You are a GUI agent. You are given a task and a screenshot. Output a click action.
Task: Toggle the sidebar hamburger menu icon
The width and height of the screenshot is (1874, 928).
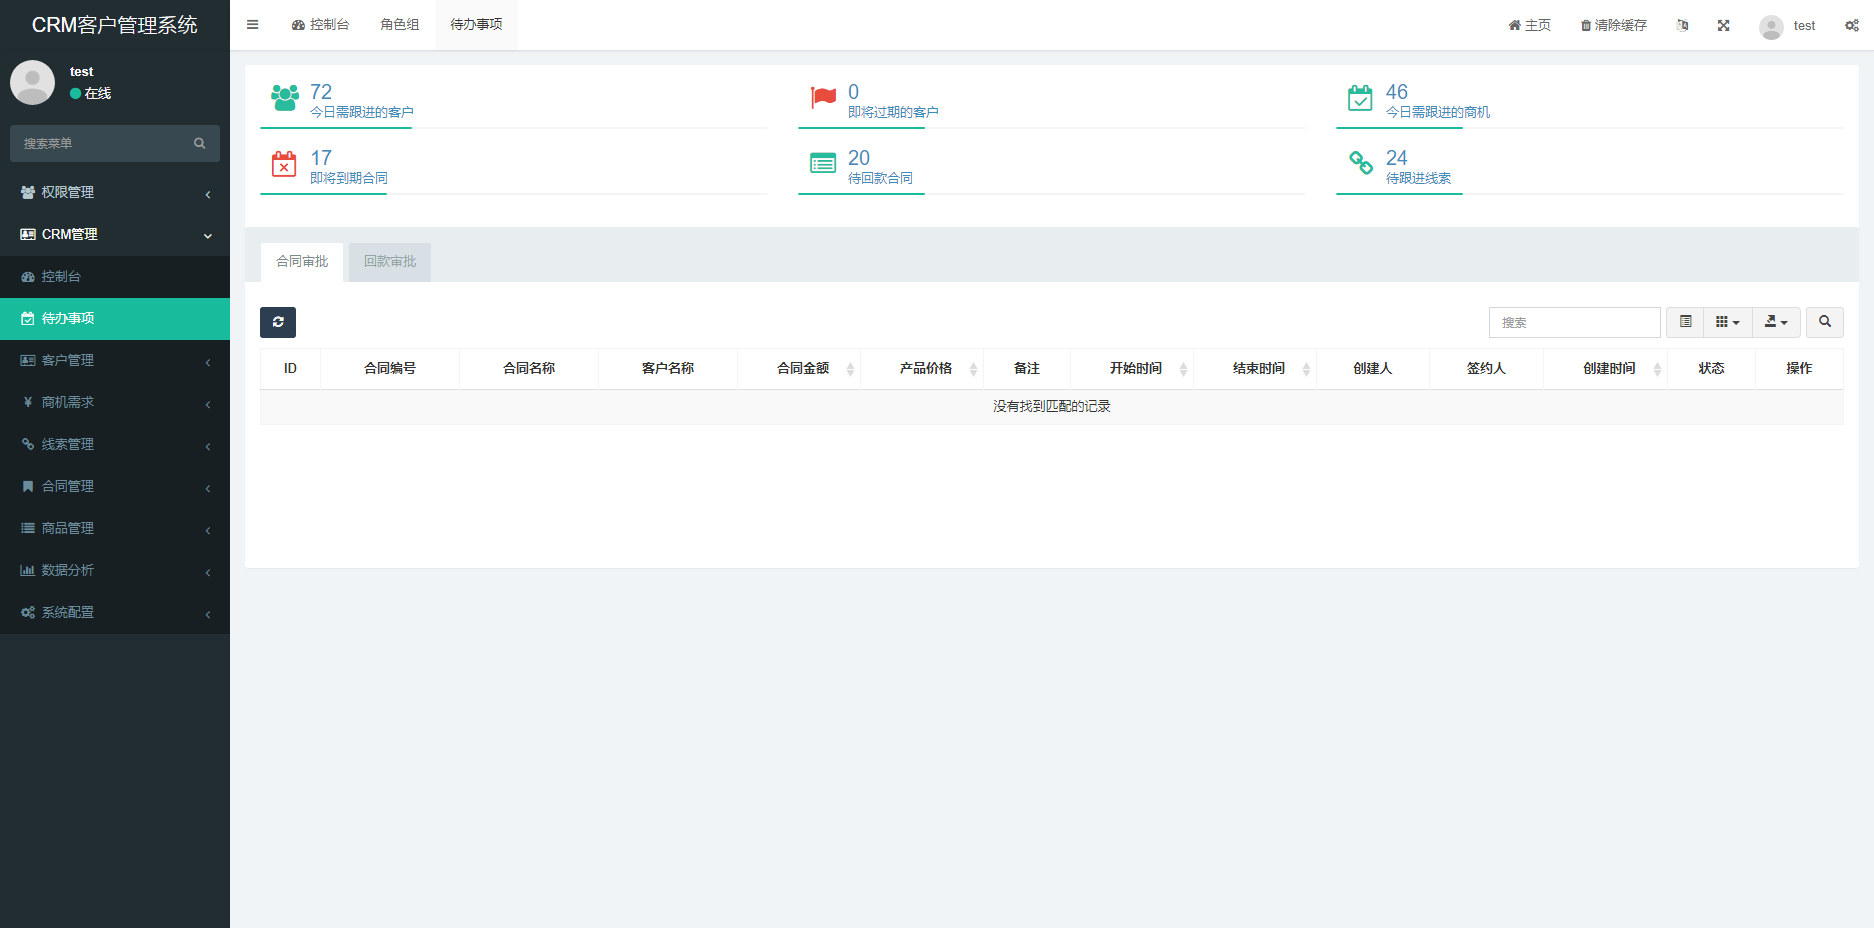252,25
